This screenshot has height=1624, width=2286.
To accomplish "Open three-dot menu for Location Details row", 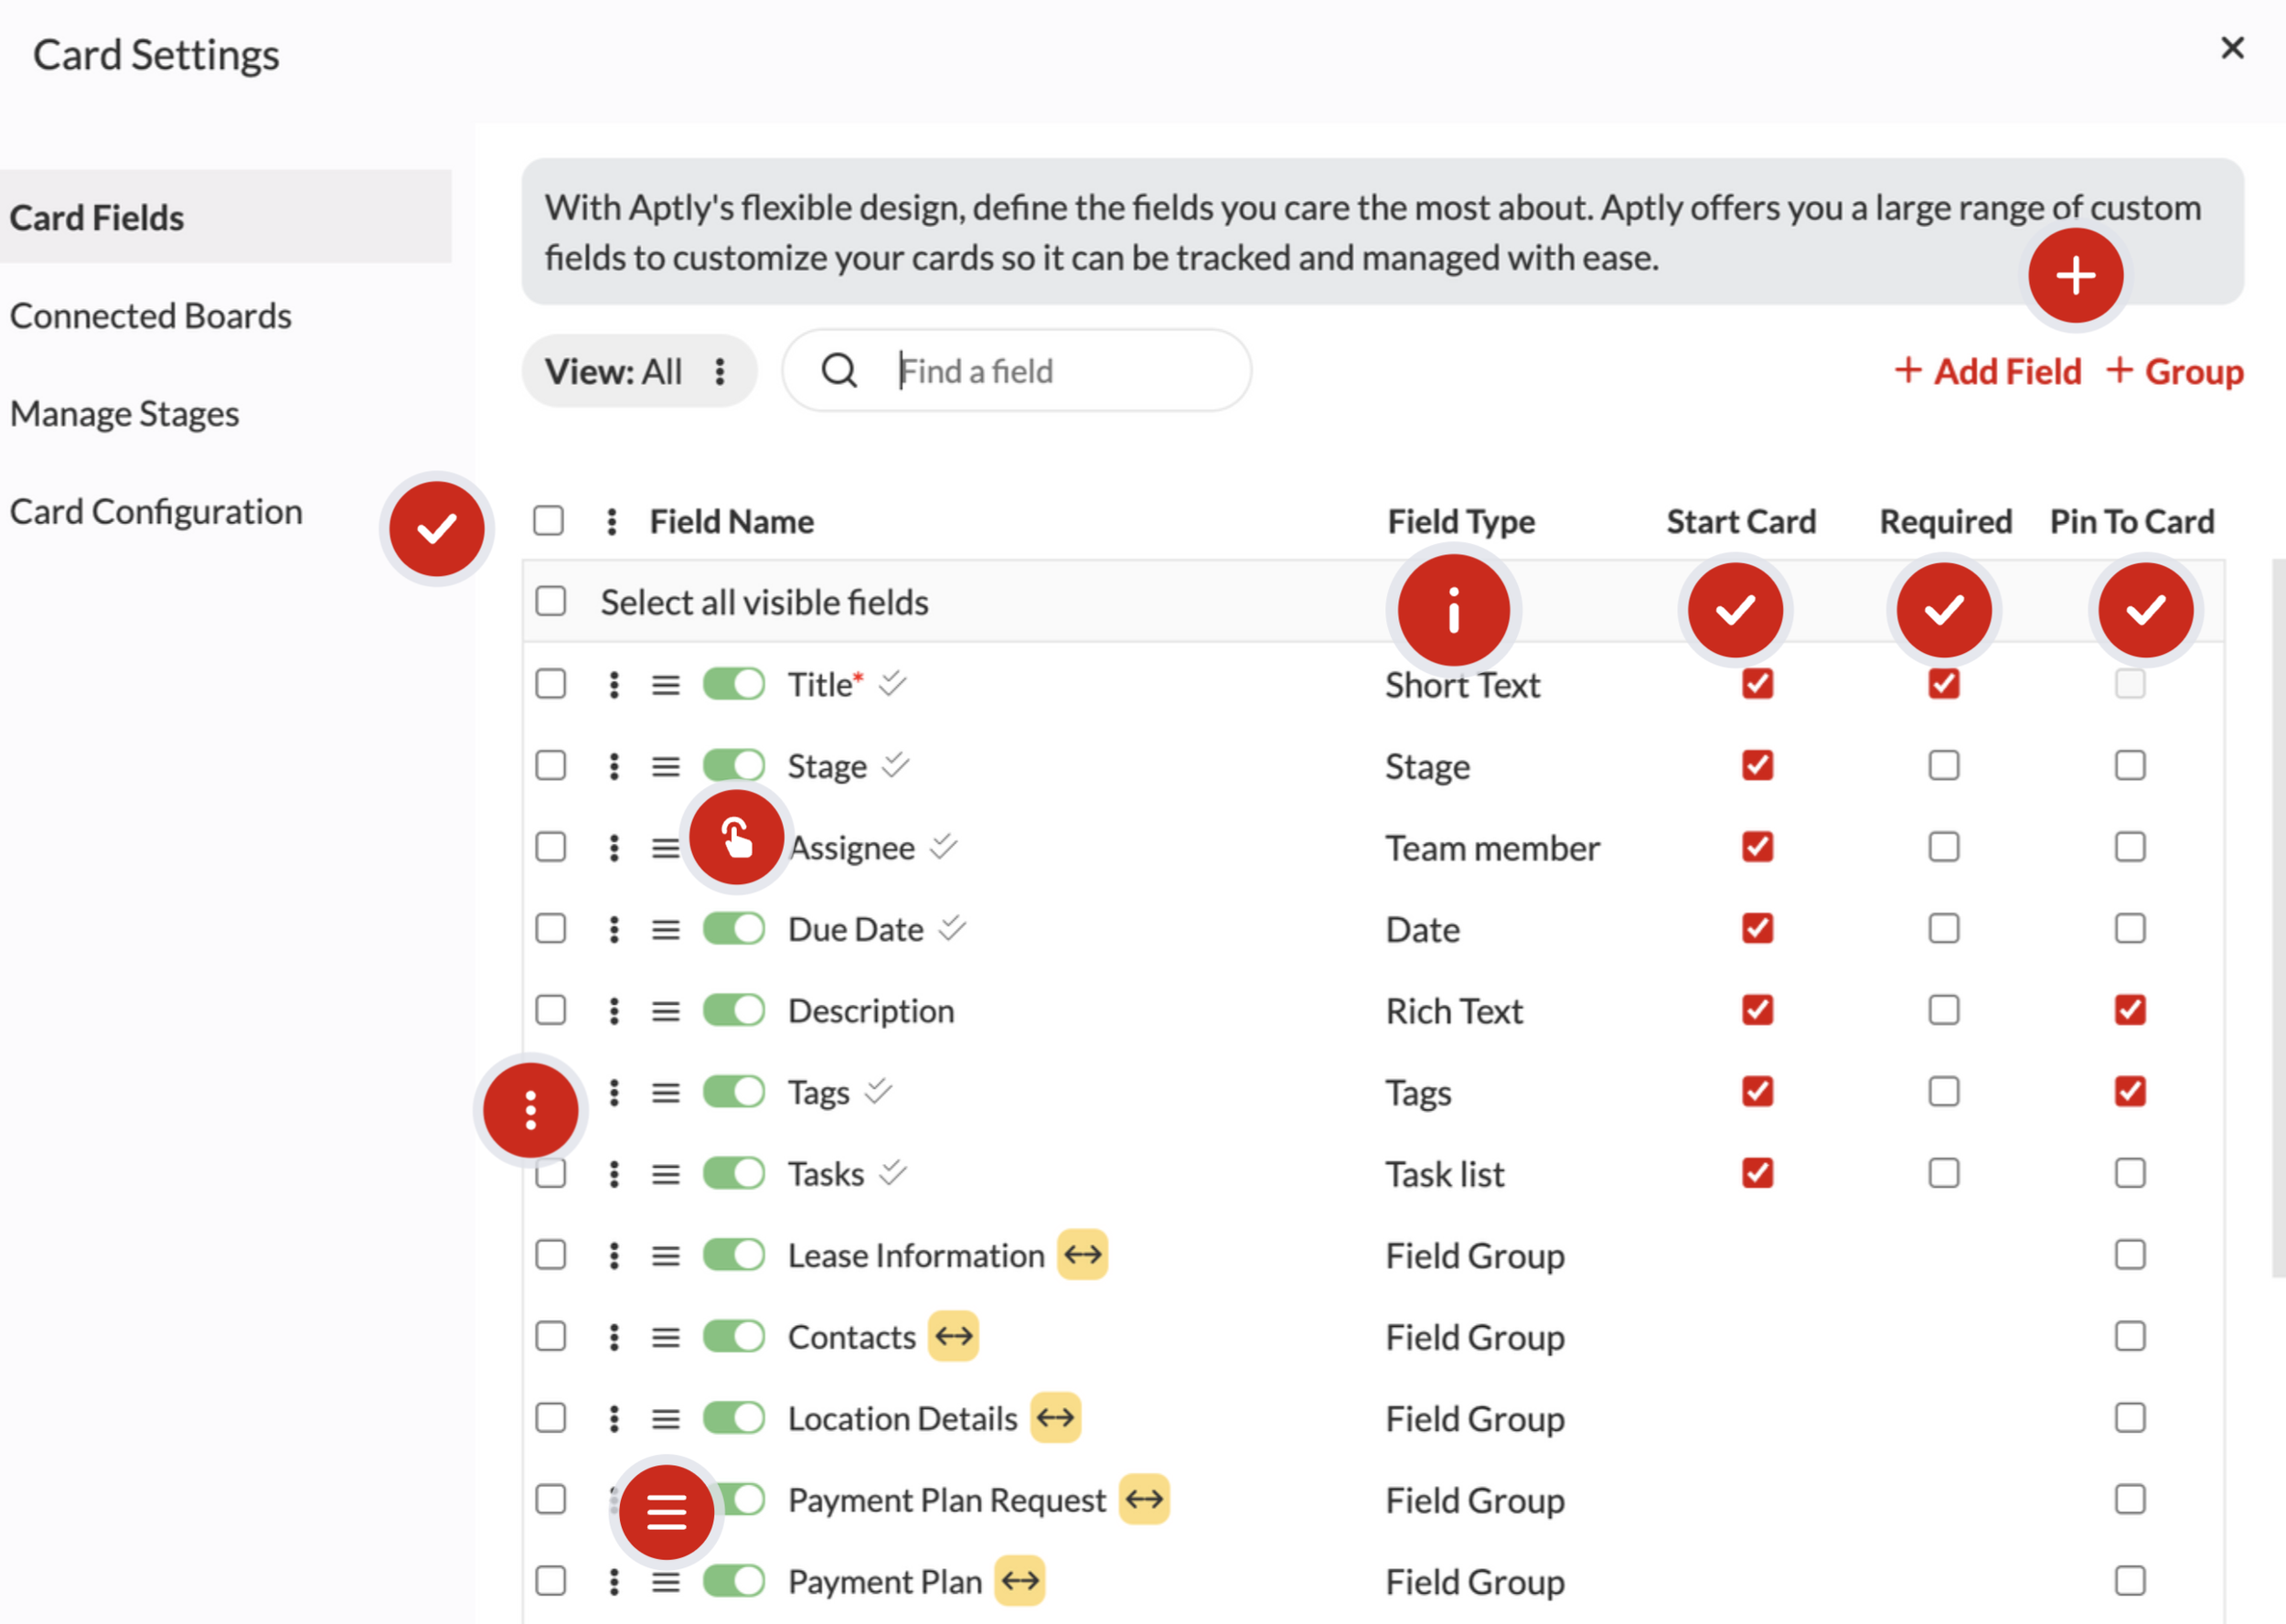I will tap(614, 1418).
